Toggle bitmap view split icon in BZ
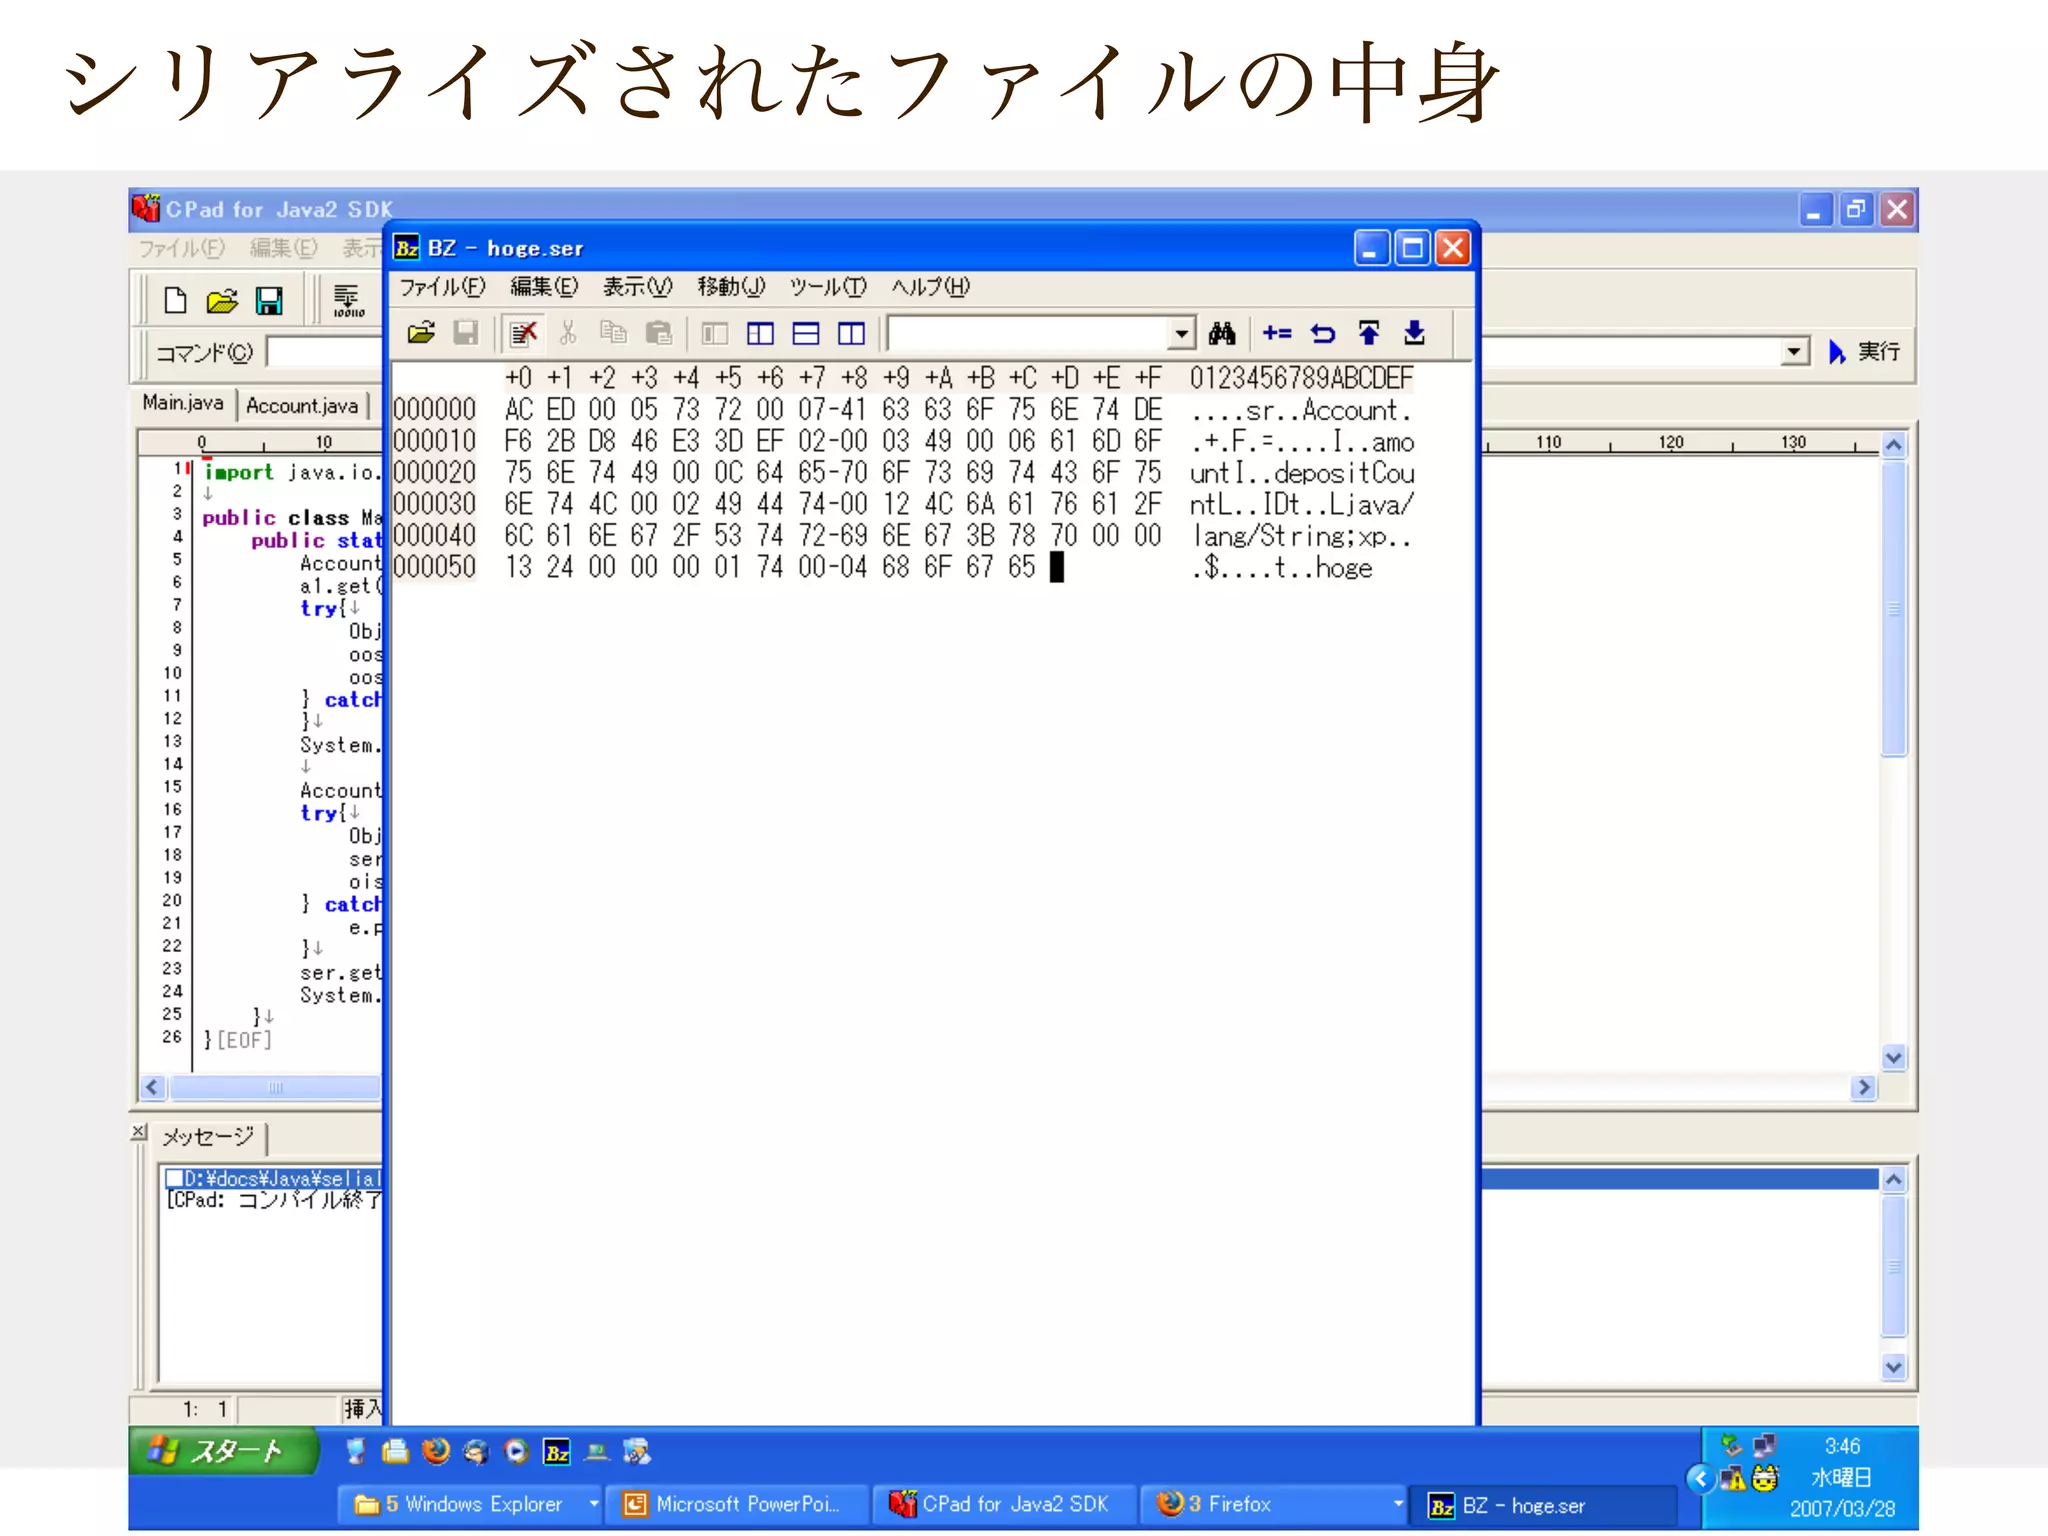The height and width of the screenshot is (1536, 2048). 760,333
